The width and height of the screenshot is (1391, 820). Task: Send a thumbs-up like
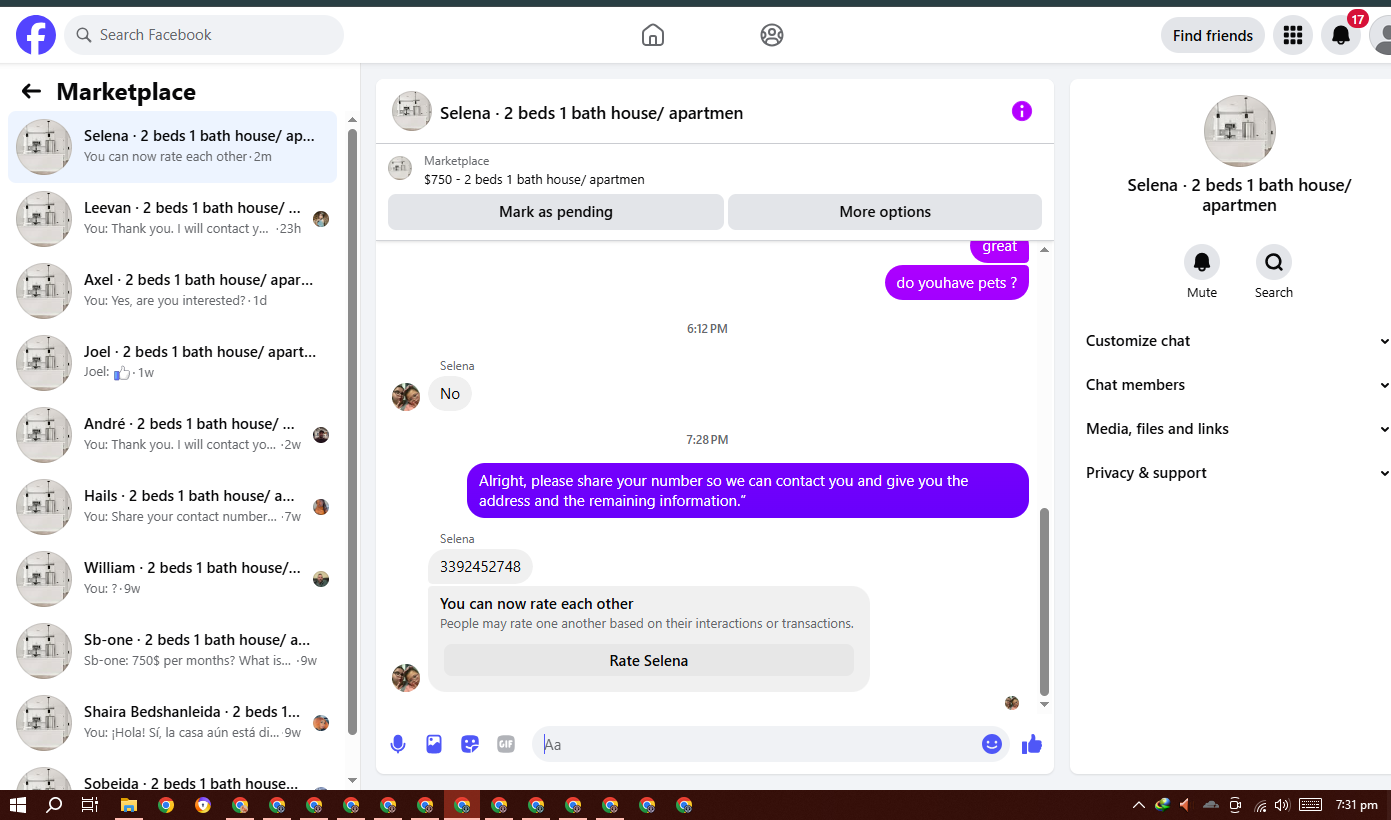point(1032,744)
